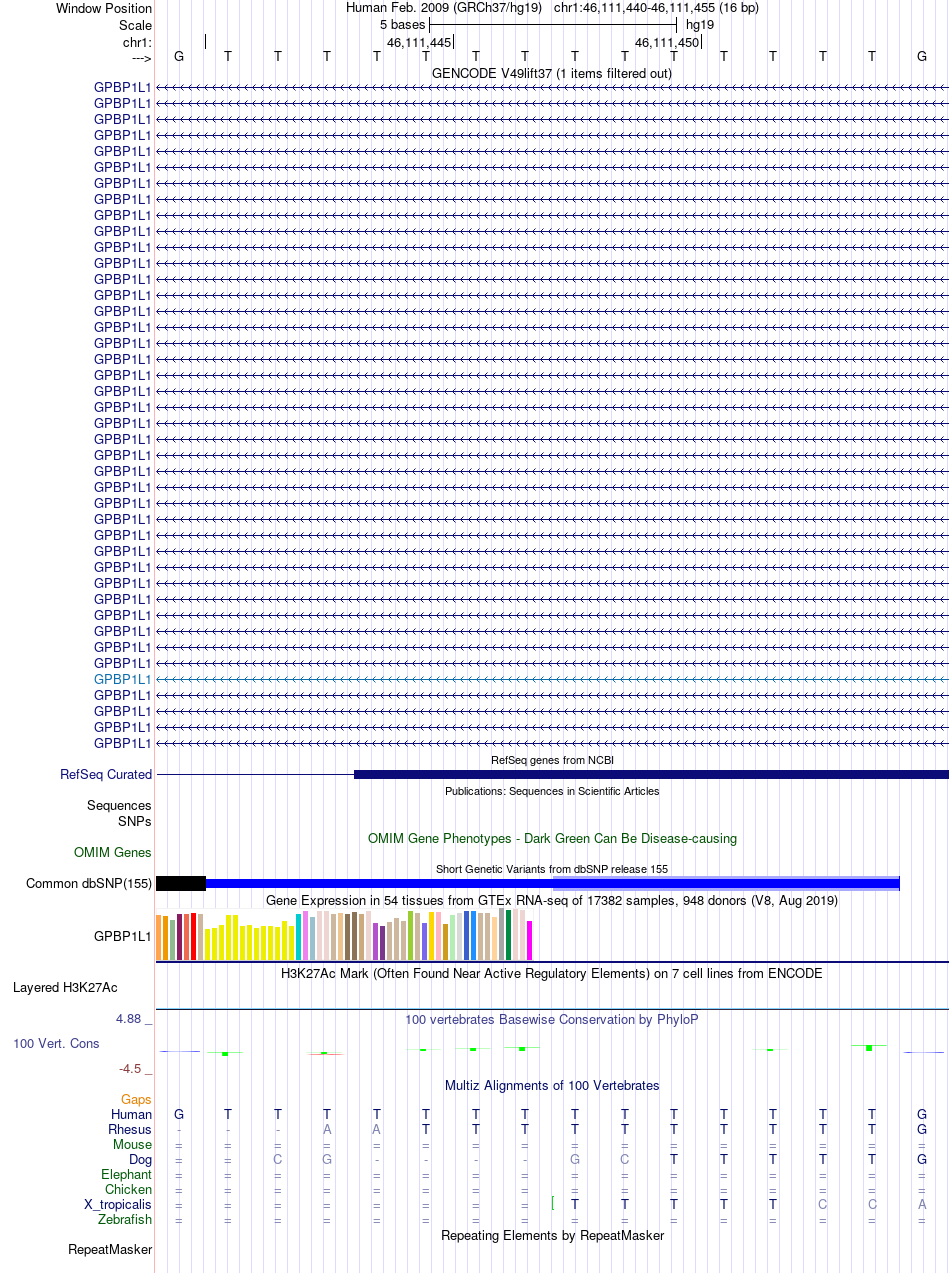950x1273 pixels.
Task: Open OMIM Gene Phenotypes track title
Action: 552,838
